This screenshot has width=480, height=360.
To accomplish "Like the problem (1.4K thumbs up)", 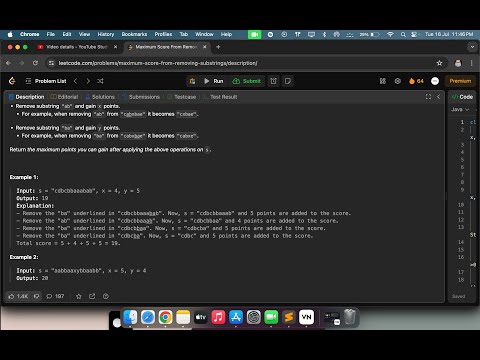I will point(18,296).
